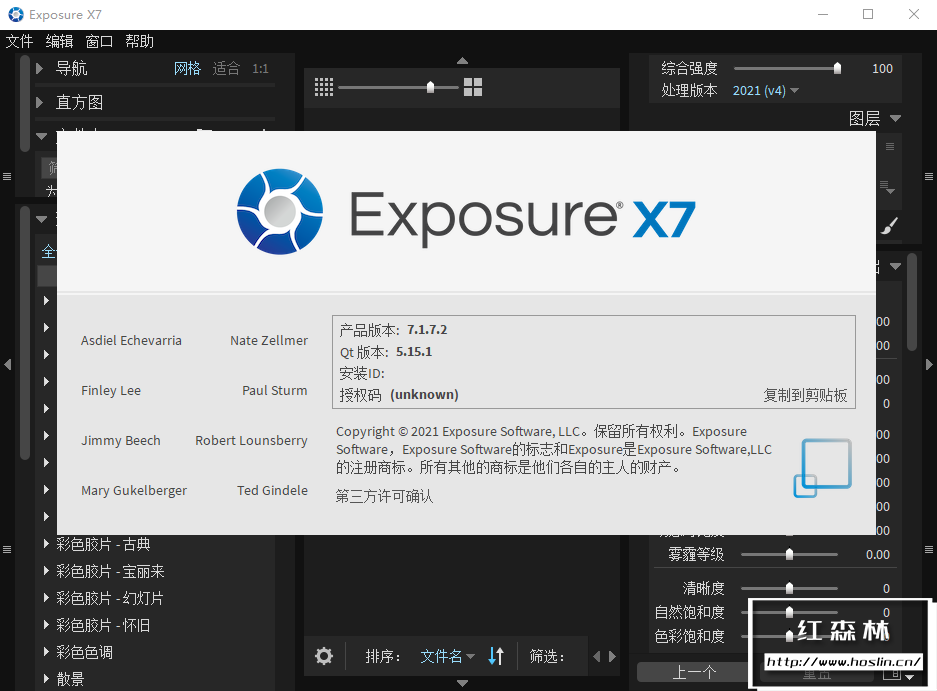Collapse the bottom panel with down arrow
The image size is (937, 691).
(462, 683)
